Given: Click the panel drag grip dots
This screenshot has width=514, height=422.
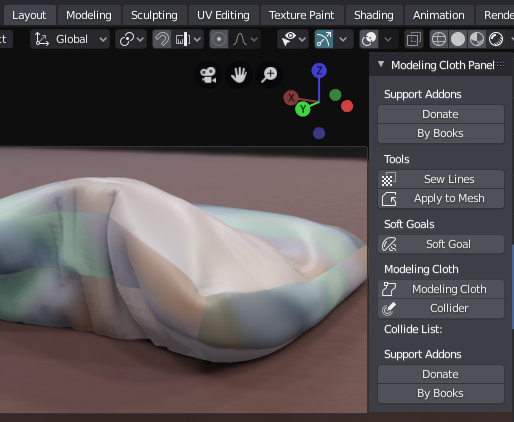Looking at the screenshot, I should click(500, 64).
